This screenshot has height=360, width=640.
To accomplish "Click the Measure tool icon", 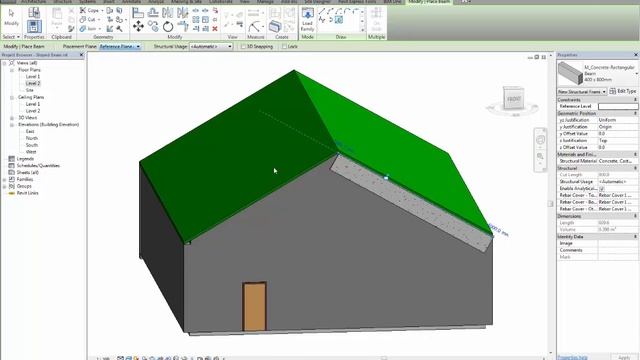I will click(x=255, y=27).
